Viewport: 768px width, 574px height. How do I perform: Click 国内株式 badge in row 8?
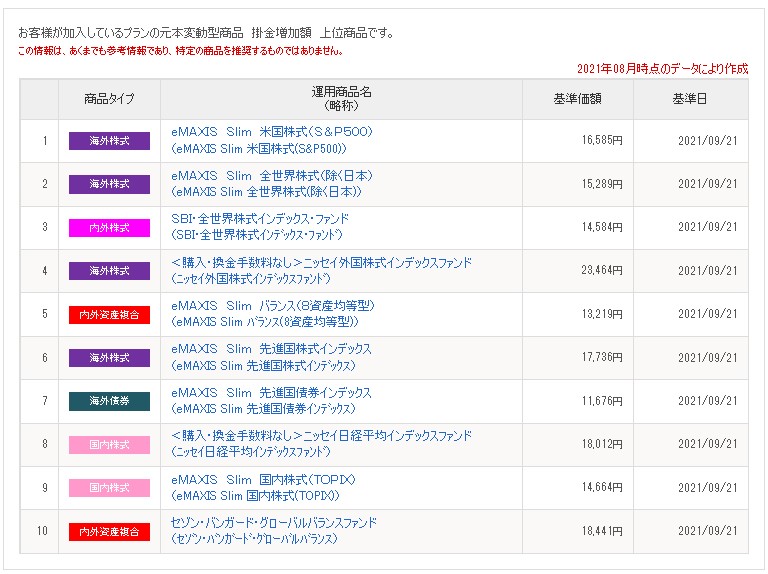tap(109, 445)
